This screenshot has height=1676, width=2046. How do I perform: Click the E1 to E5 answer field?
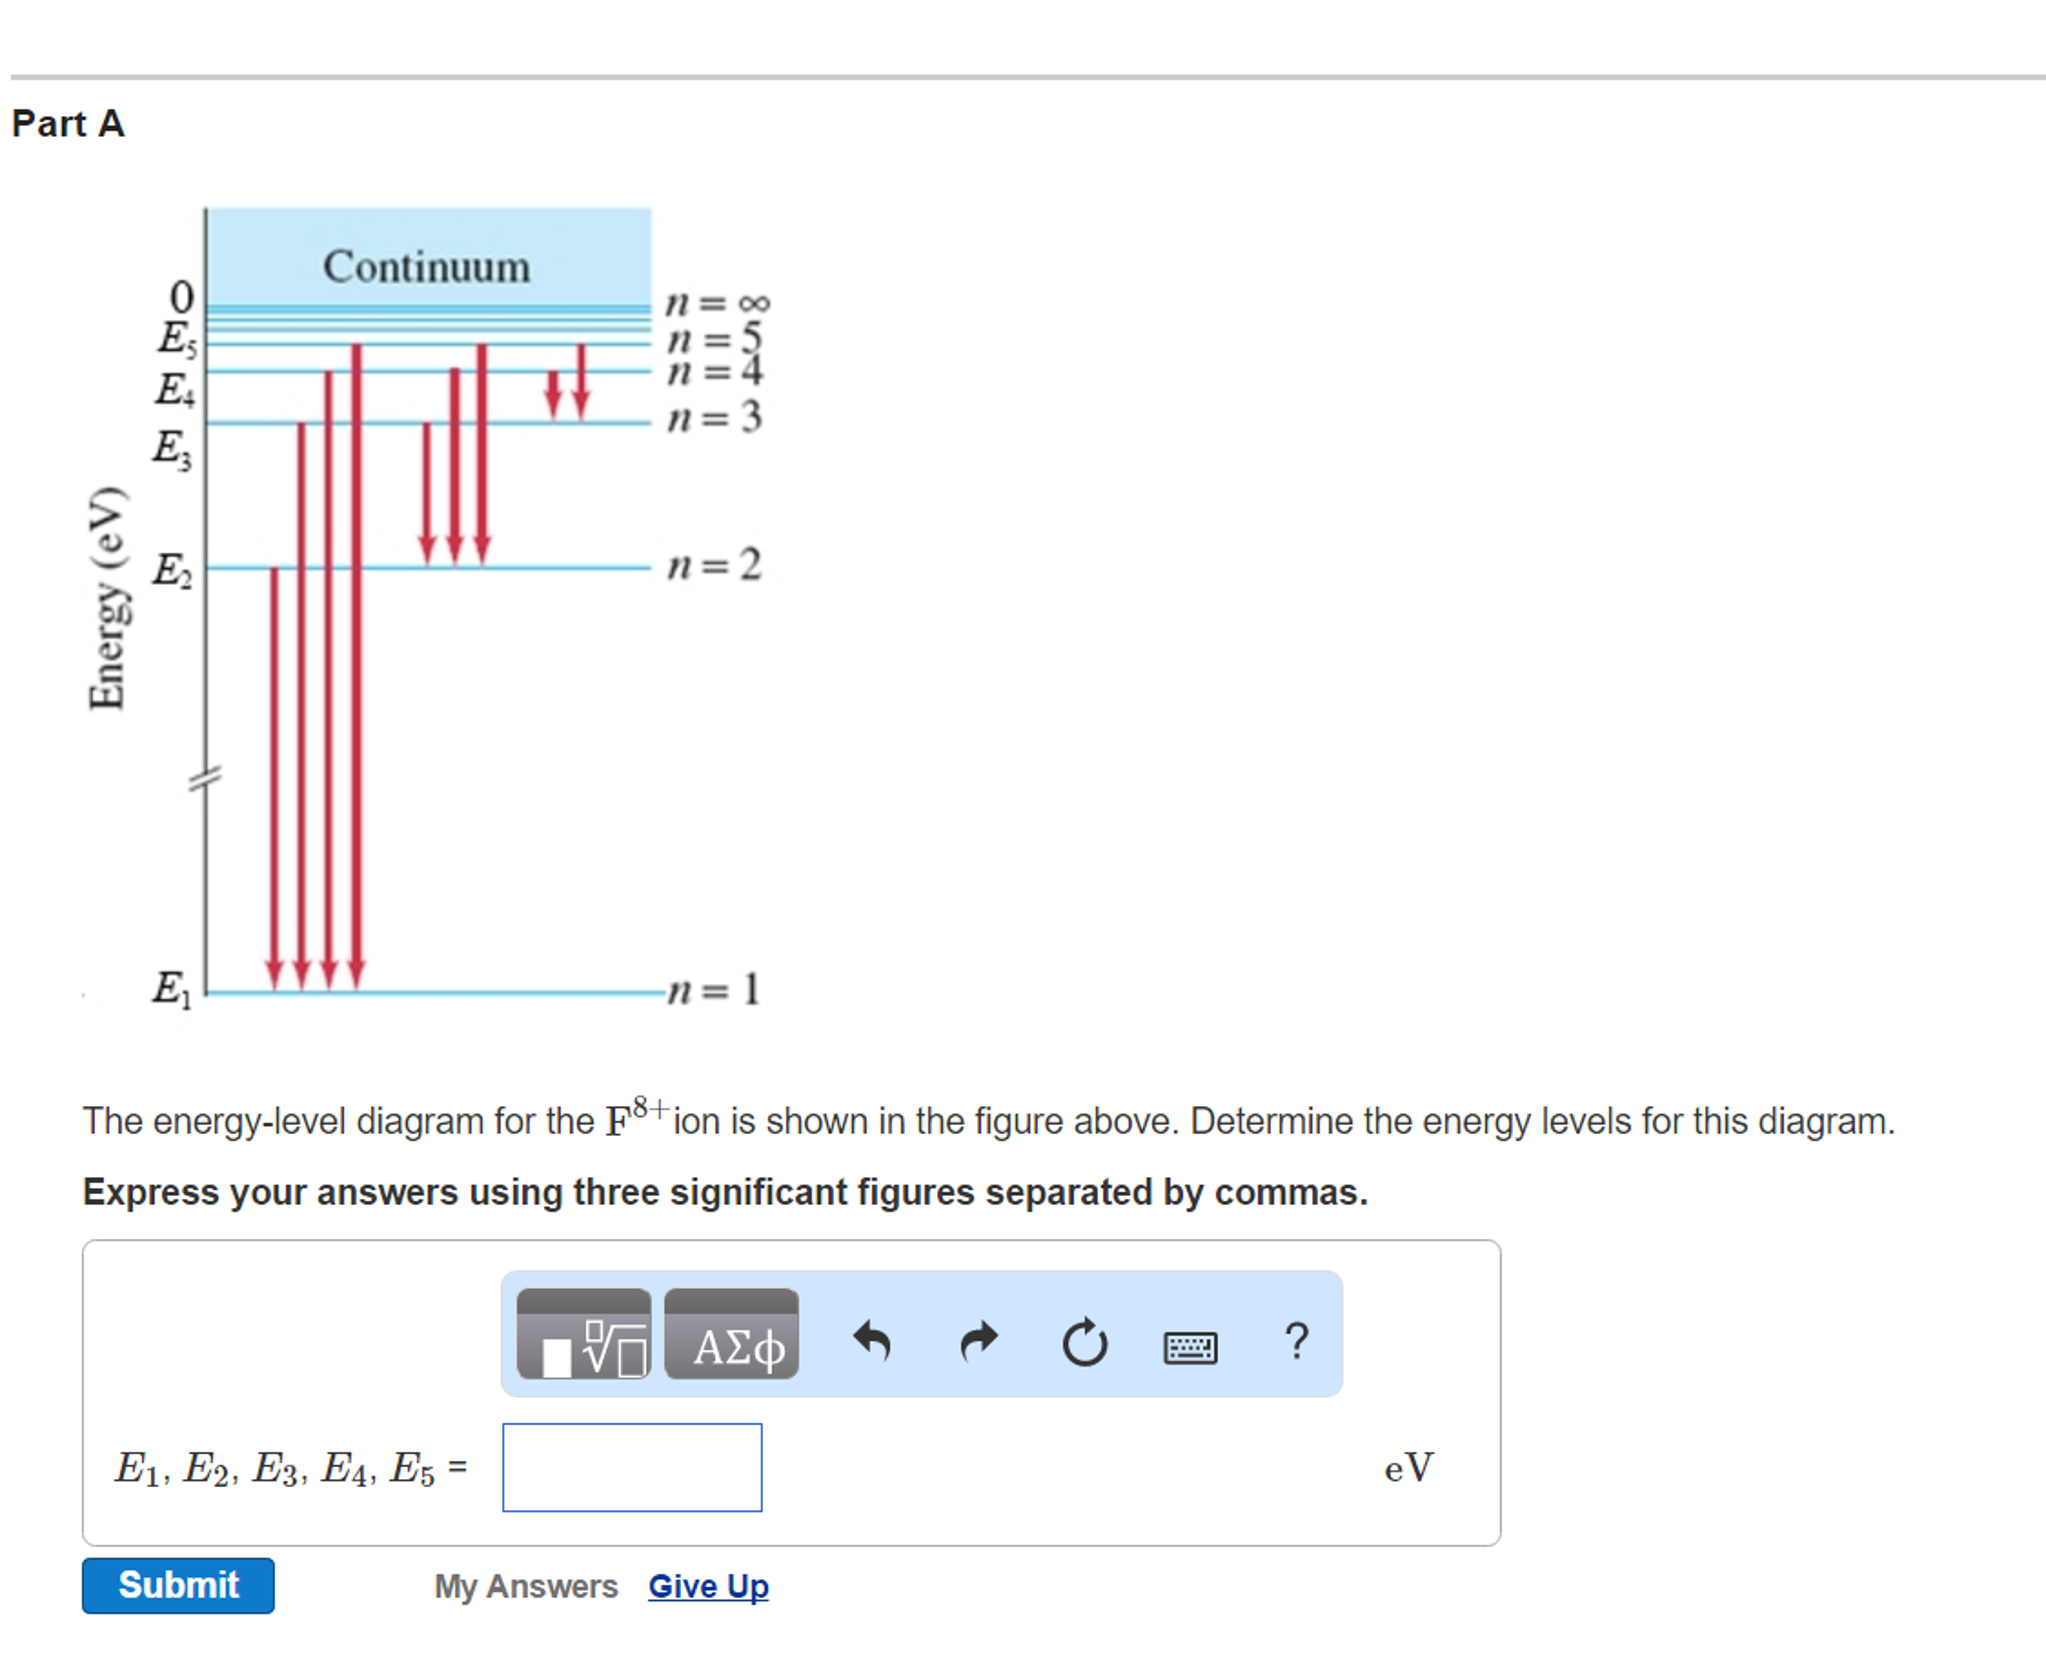632,1467
